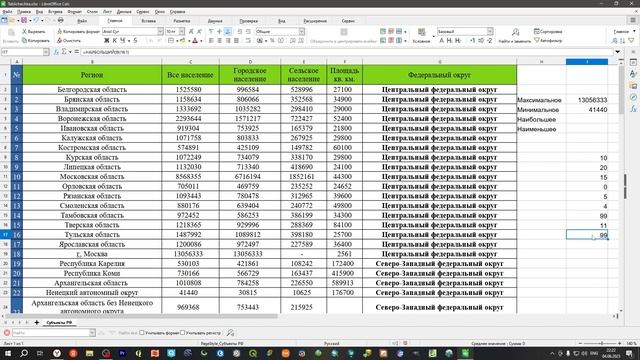Click the Cut (Вырезать) button

(33, 31)
